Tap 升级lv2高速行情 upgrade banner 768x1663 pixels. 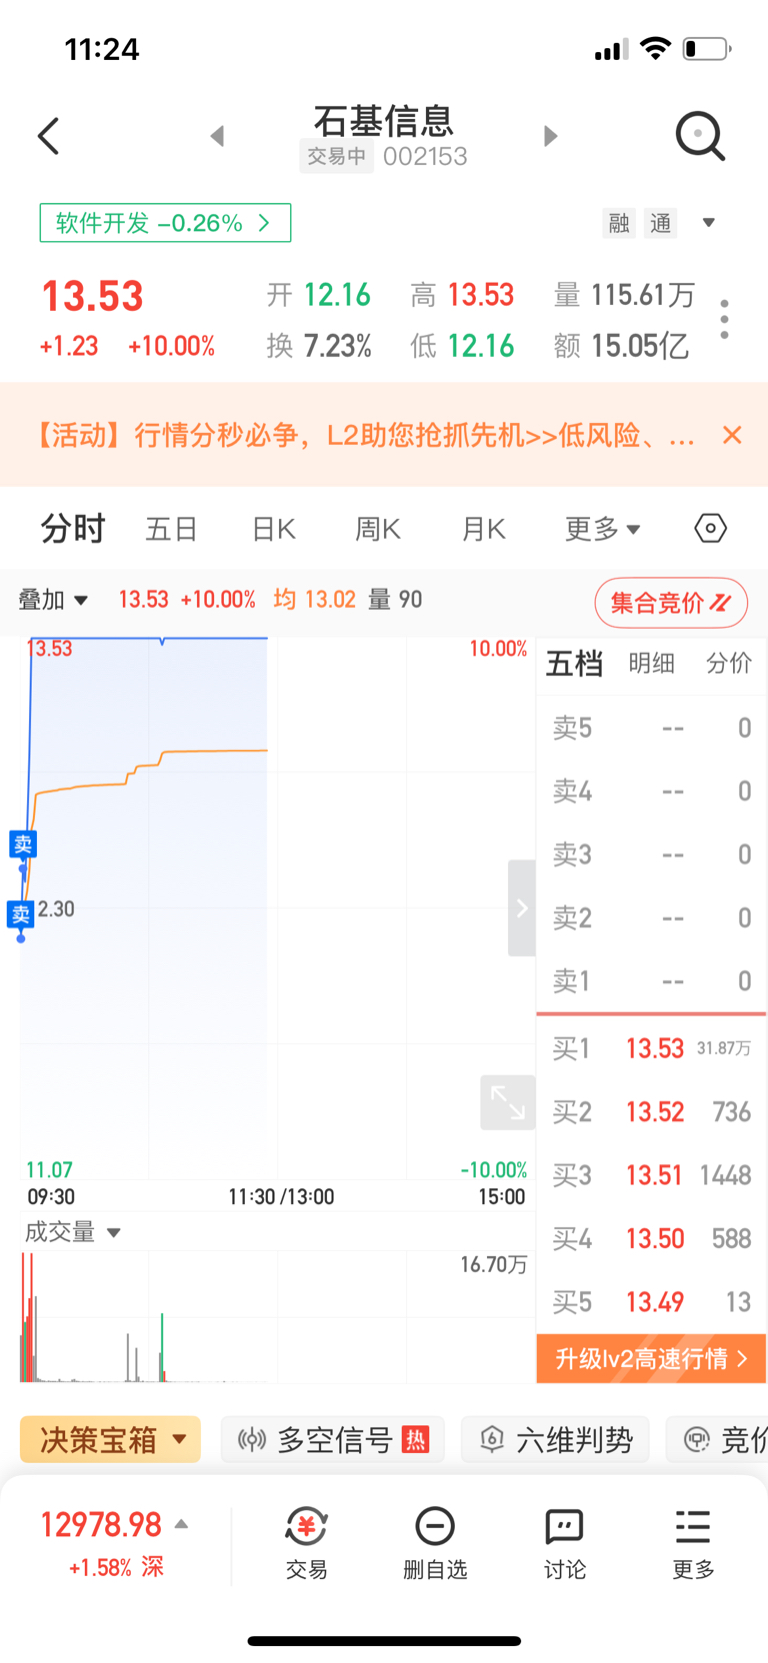pos(651,1358)
